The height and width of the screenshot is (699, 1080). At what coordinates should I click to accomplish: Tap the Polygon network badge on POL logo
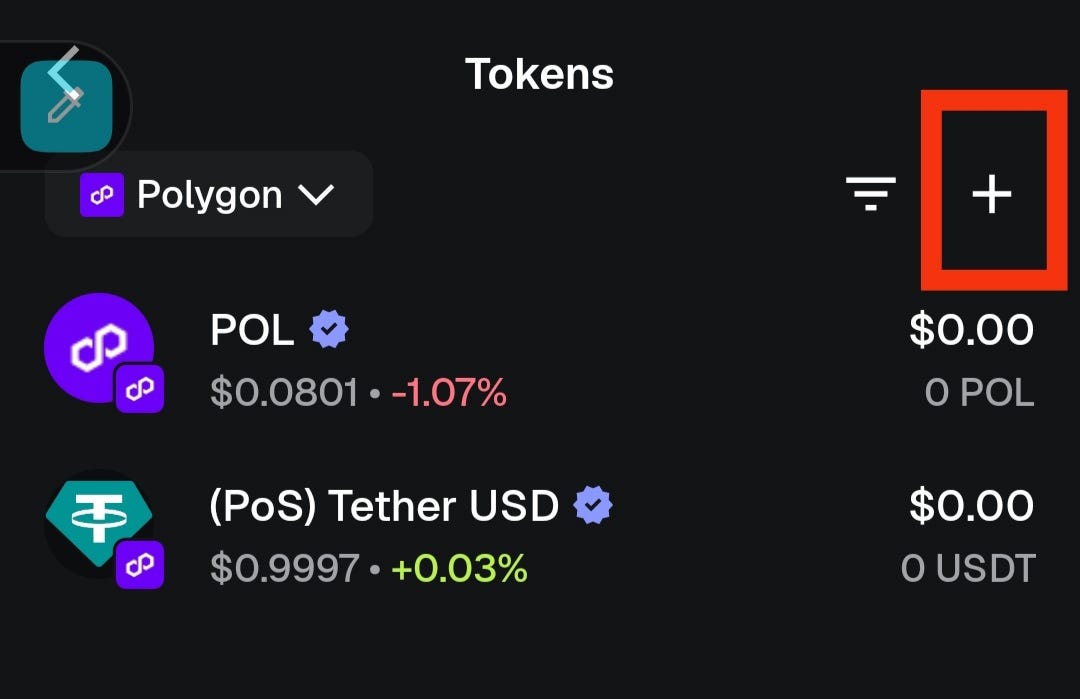coord(140,389)
